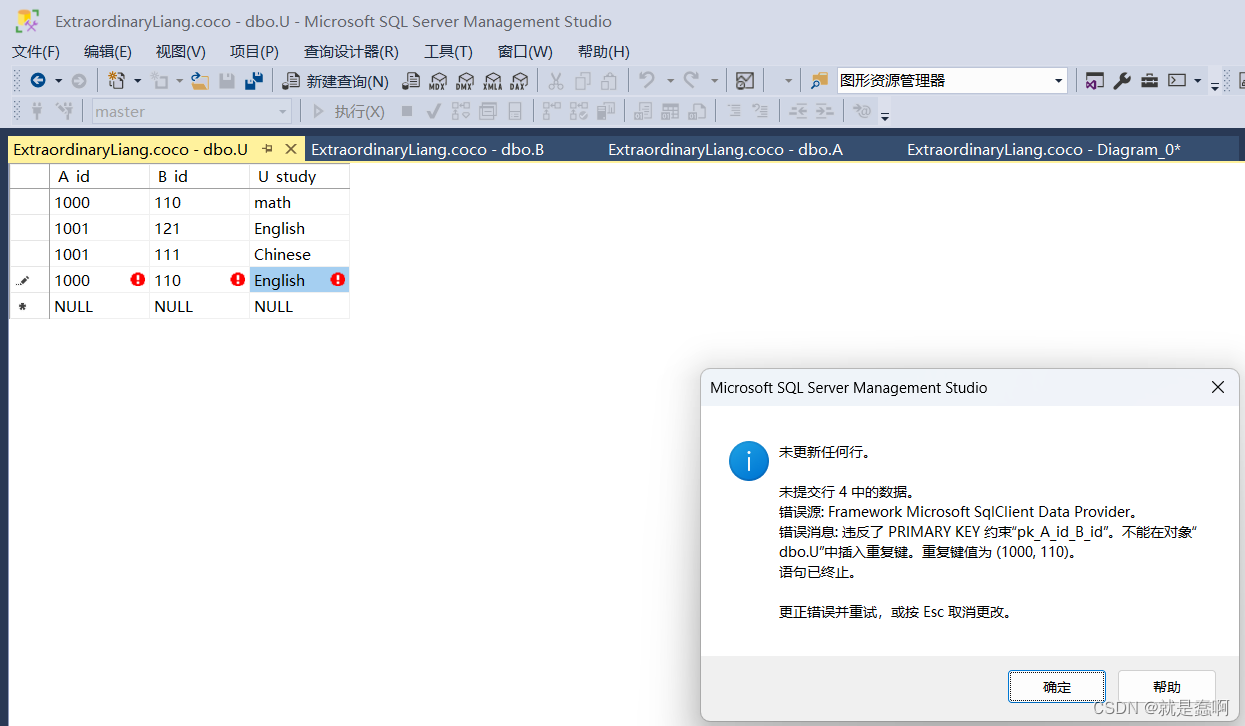Click the B_id cell with value 121
Image resolution: width=1245 pixels, height=726 pixels.
coord(199,228)
